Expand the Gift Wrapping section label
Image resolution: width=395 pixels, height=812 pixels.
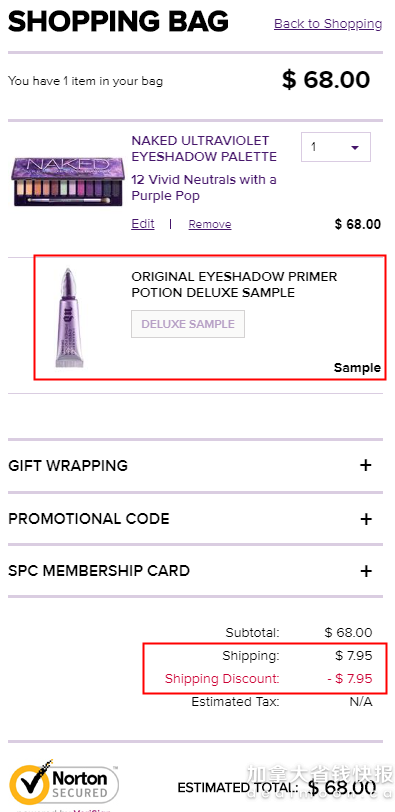(68, 465)
